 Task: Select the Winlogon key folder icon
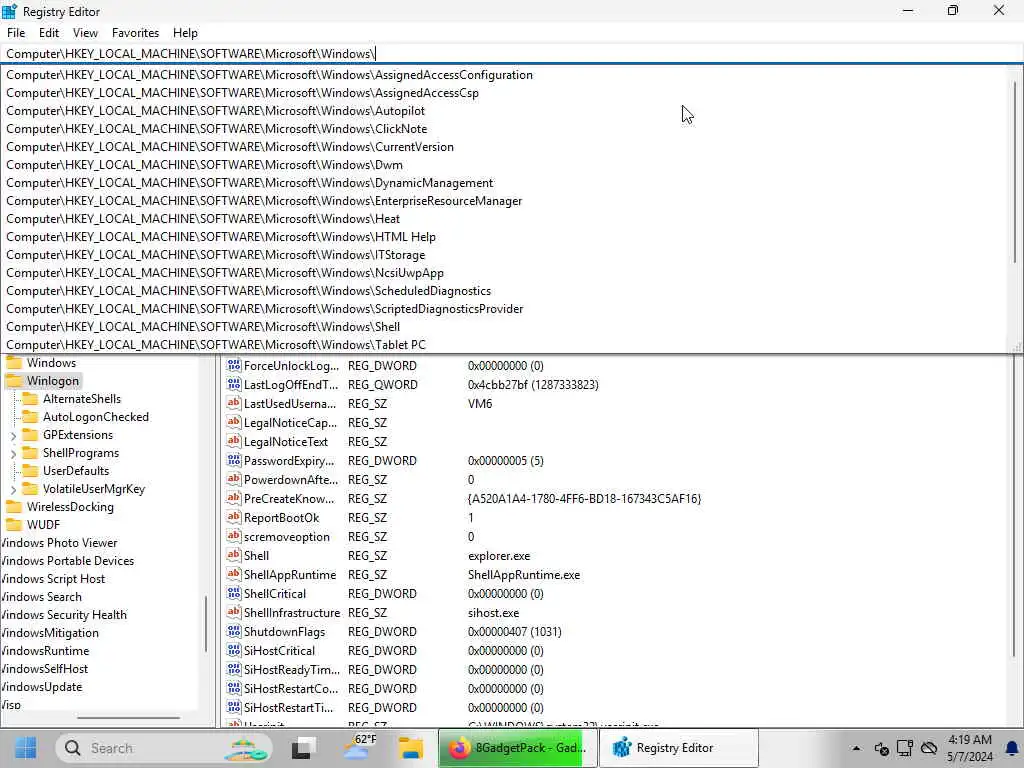[x=14, y=381]
